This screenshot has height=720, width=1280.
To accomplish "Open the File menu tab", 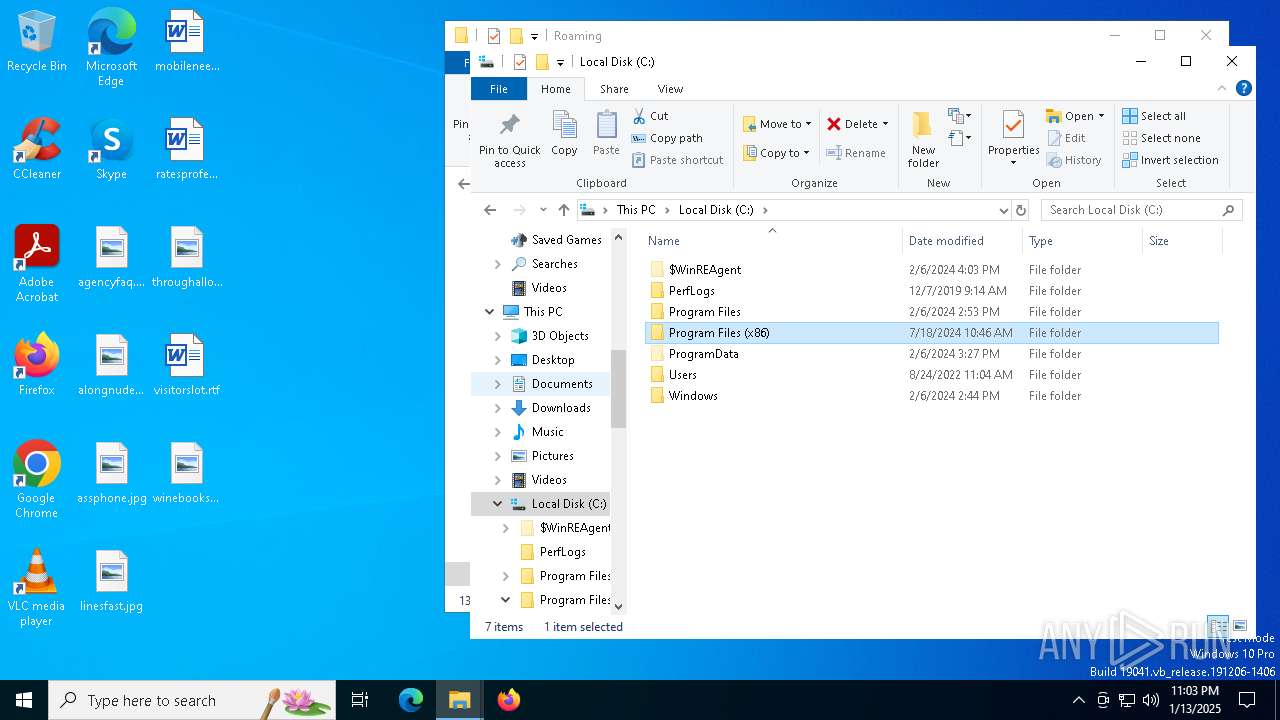I will tap(498, 89).
